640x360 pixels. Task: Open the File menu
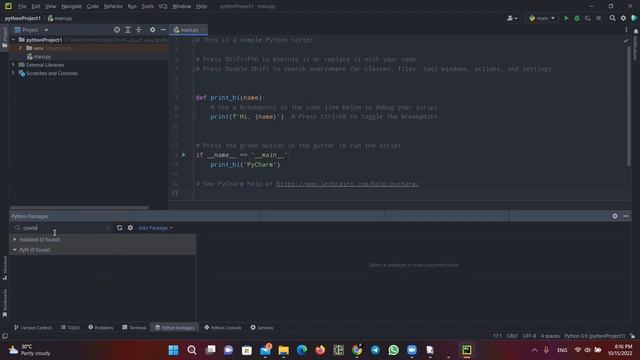(22, 6)
